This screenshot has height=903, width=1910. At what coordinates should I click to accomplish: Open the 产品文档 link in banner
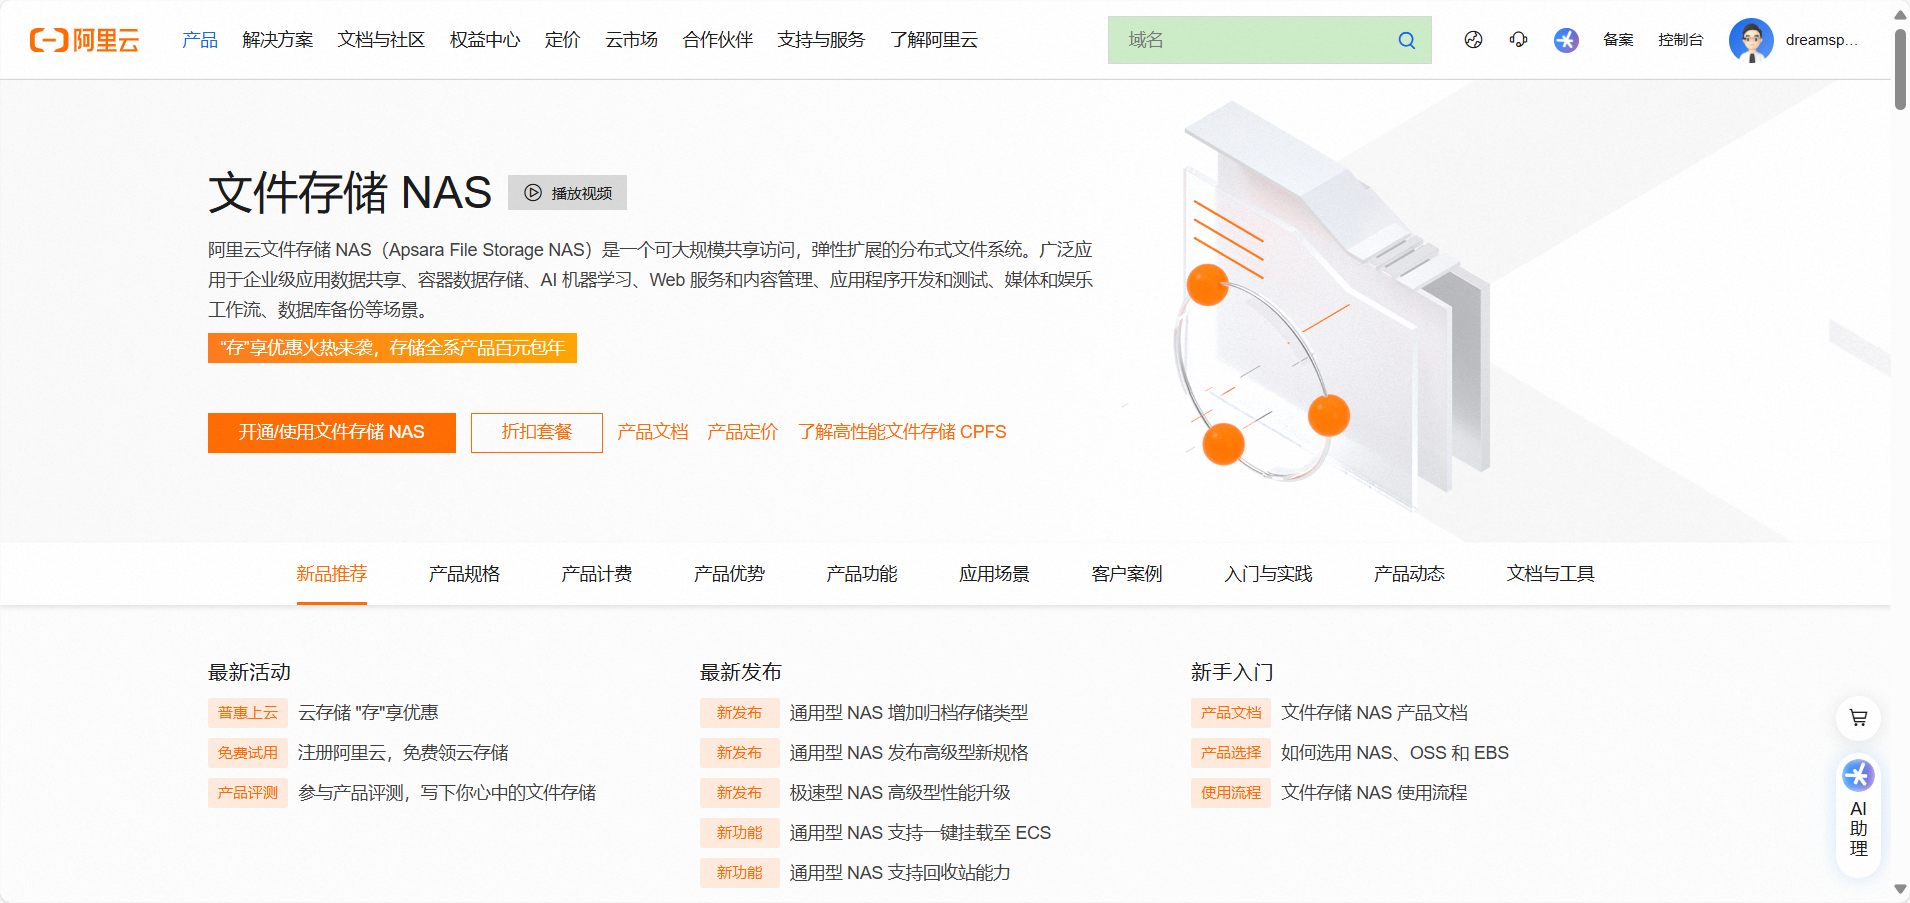653,432
